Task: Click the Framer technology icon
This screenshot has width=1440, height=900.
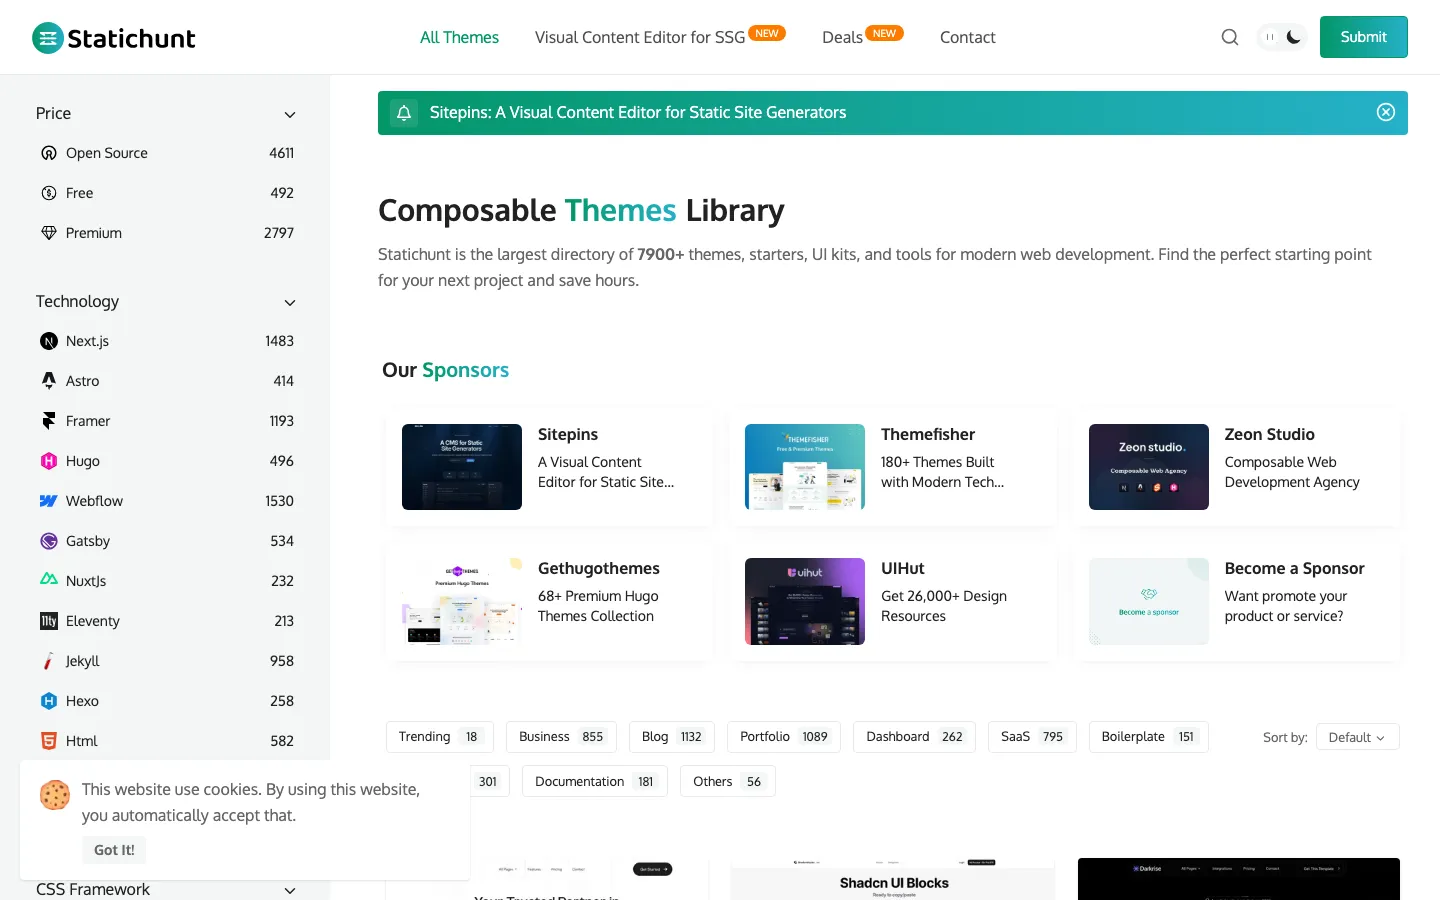Action: [x=49, y=421]
